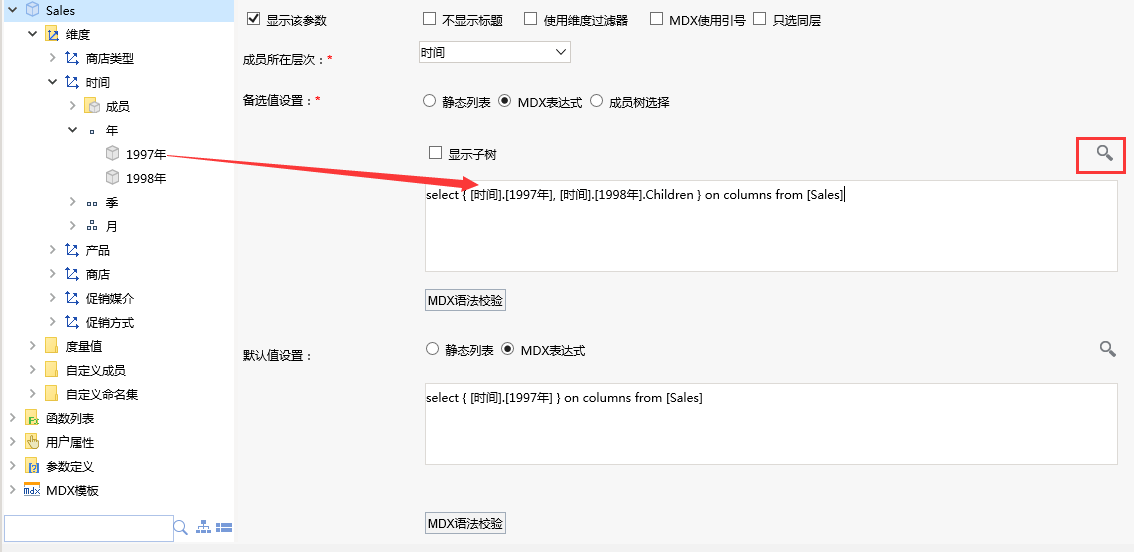Expand the 商店类型 dimension
Image resolution: width=1134 pixels, height=552 pixels.
click(x=53, y=58)
